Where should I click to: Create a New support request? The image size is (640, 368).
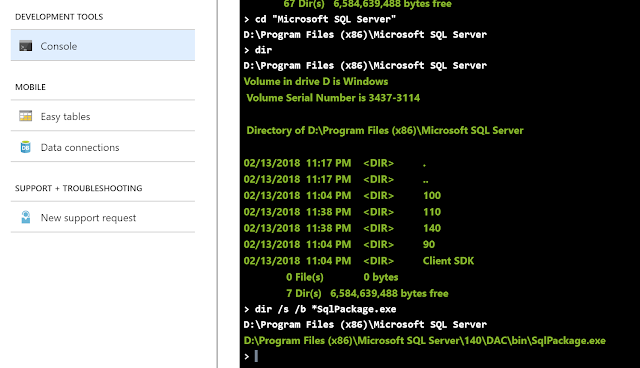[103, 217]
